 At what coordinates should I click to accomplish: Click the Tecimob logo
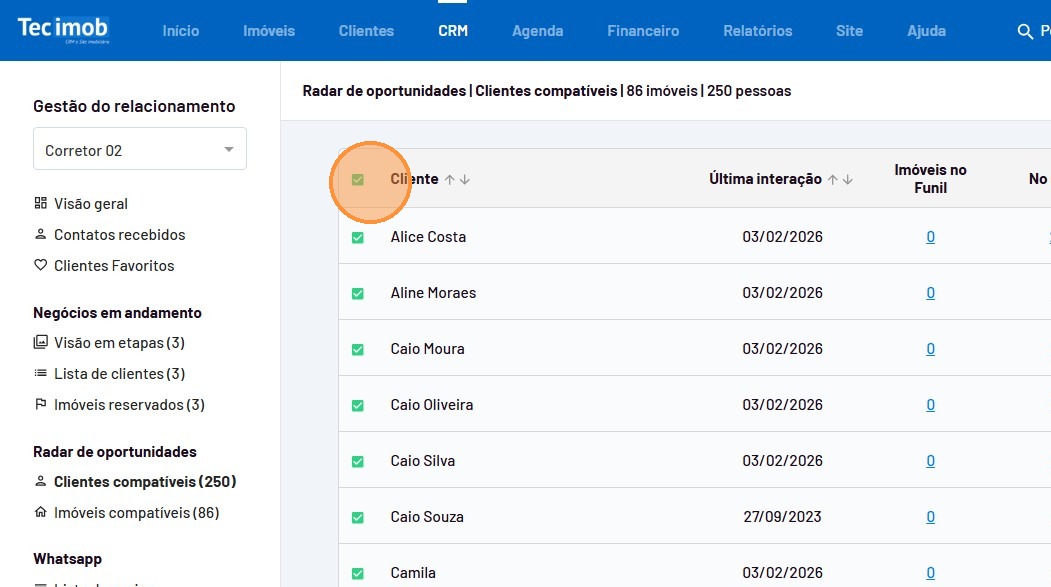pos(63,29)
